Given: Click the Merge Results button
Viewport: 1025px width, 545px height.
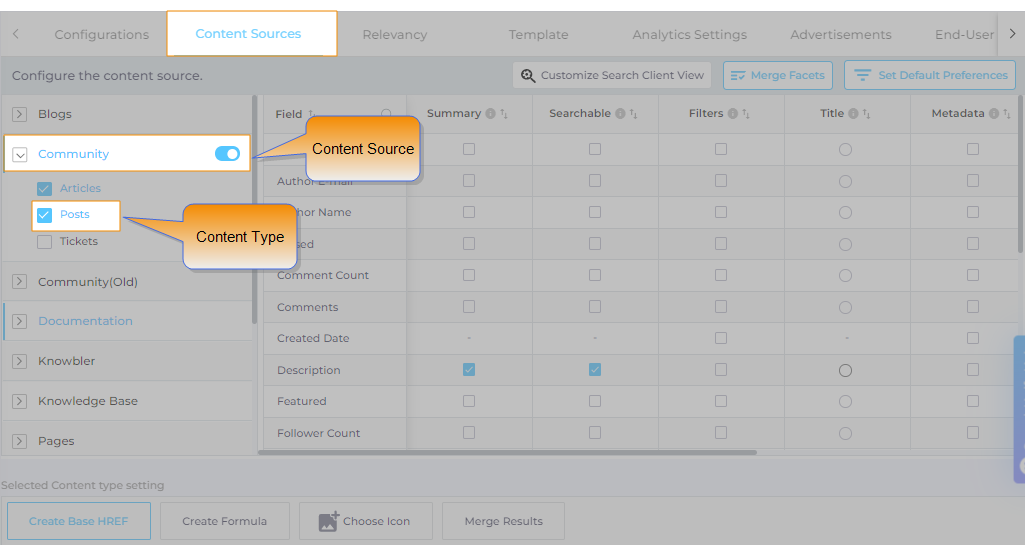Looking at the screenshot, I should (x=503, y=521).
